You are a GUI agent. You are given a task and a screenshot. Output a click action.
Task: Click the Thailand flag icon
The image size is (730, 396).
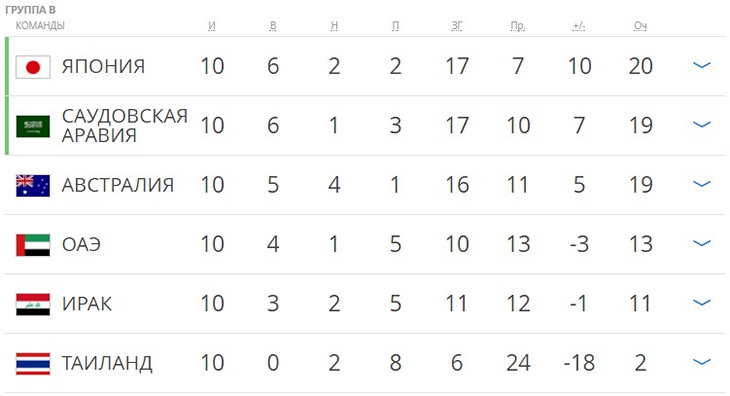click(x=33, y=363)
